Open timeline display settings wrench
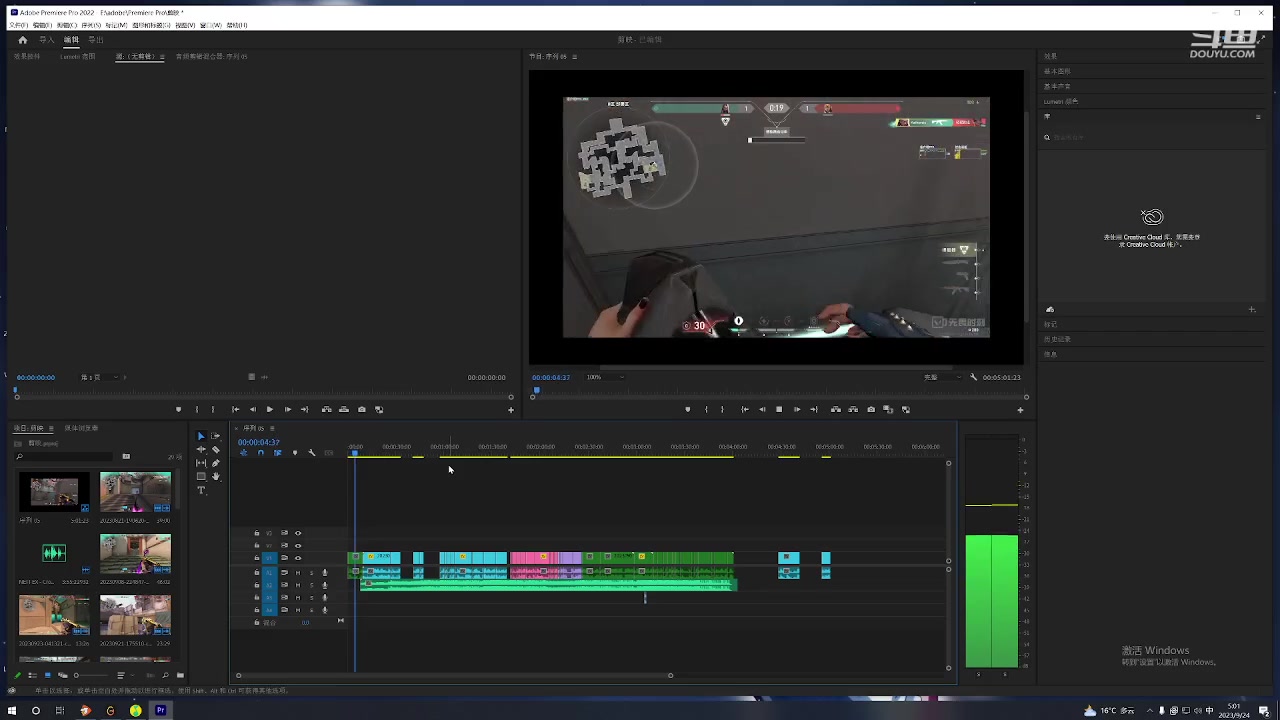 click(311, 453)
